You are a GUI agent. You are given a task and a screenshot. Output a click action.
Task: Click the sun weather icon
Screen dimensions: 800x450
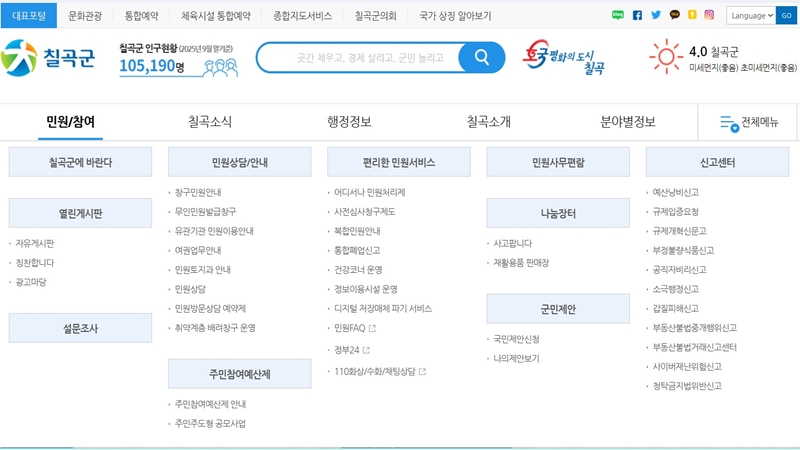[x=666, y=56]
